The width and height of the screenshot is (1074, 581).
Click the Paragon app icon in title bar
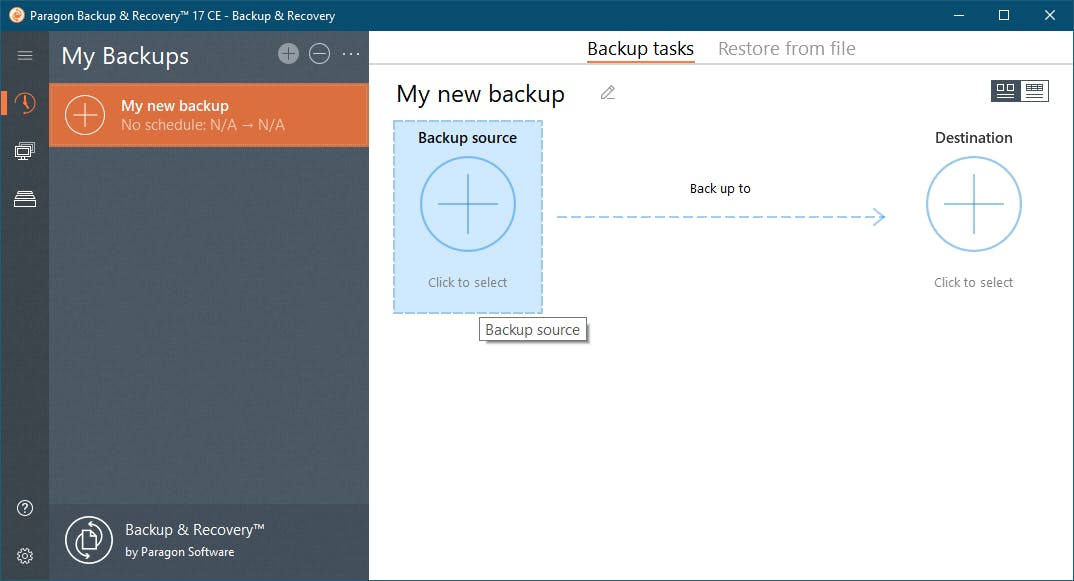click(16, 15)
